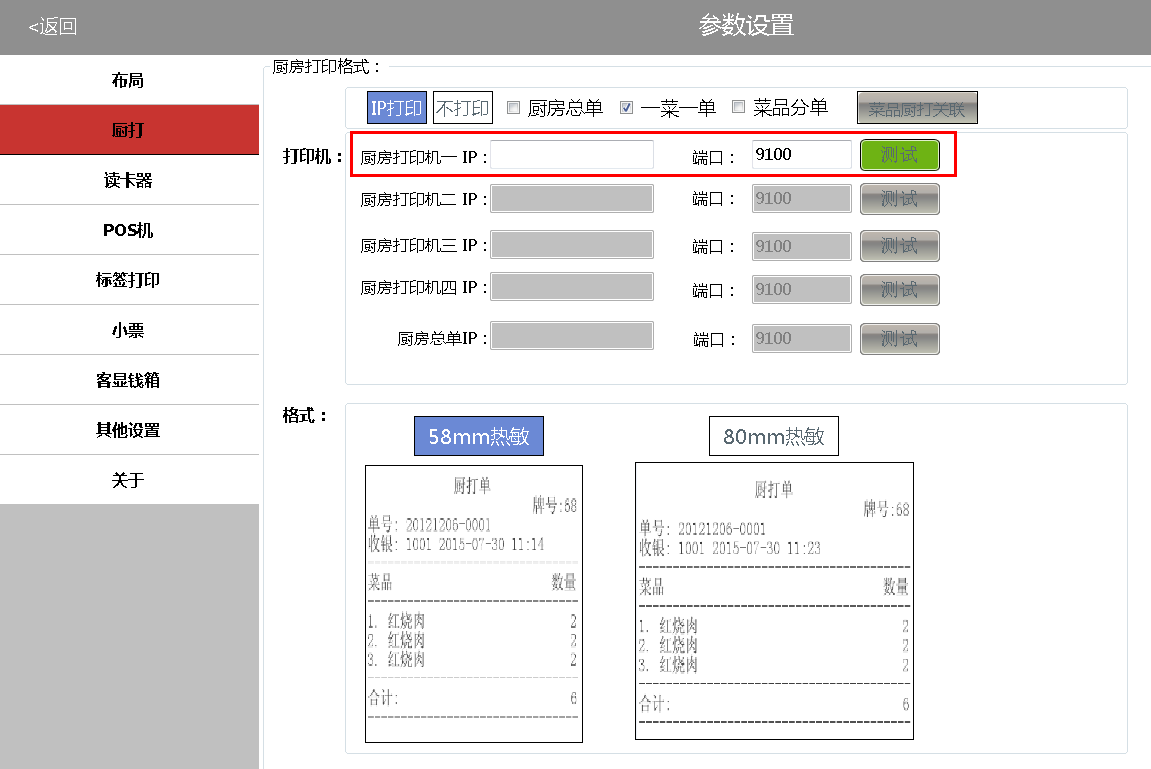Viewport: 1151px width, 769px height.
Task: Open the 关于 page
Action: 129,479
